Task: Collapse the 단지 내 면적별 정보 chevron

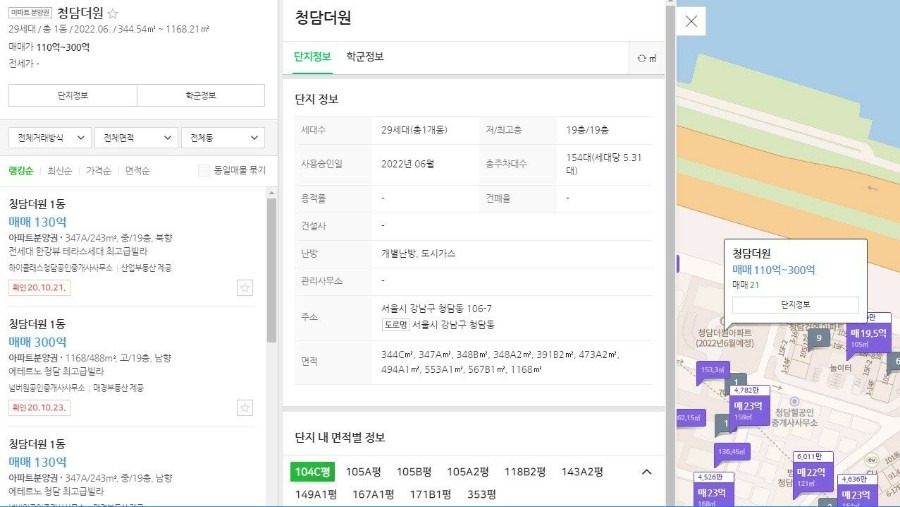Action: [x=646, y=472]
